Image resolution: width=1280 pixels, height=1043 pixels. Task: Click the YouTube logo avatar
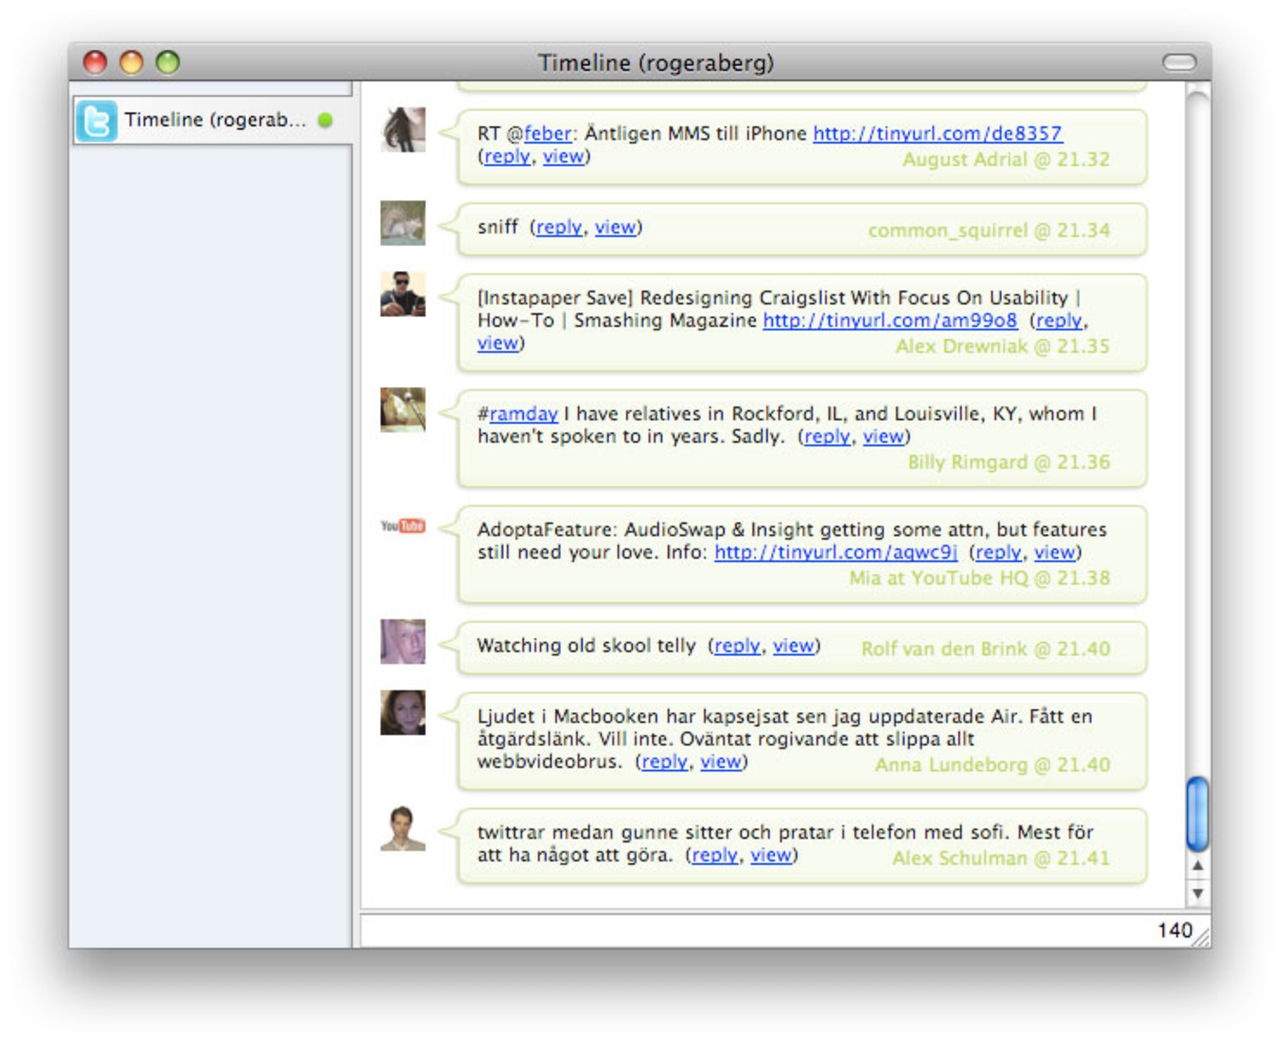(403, 526)
